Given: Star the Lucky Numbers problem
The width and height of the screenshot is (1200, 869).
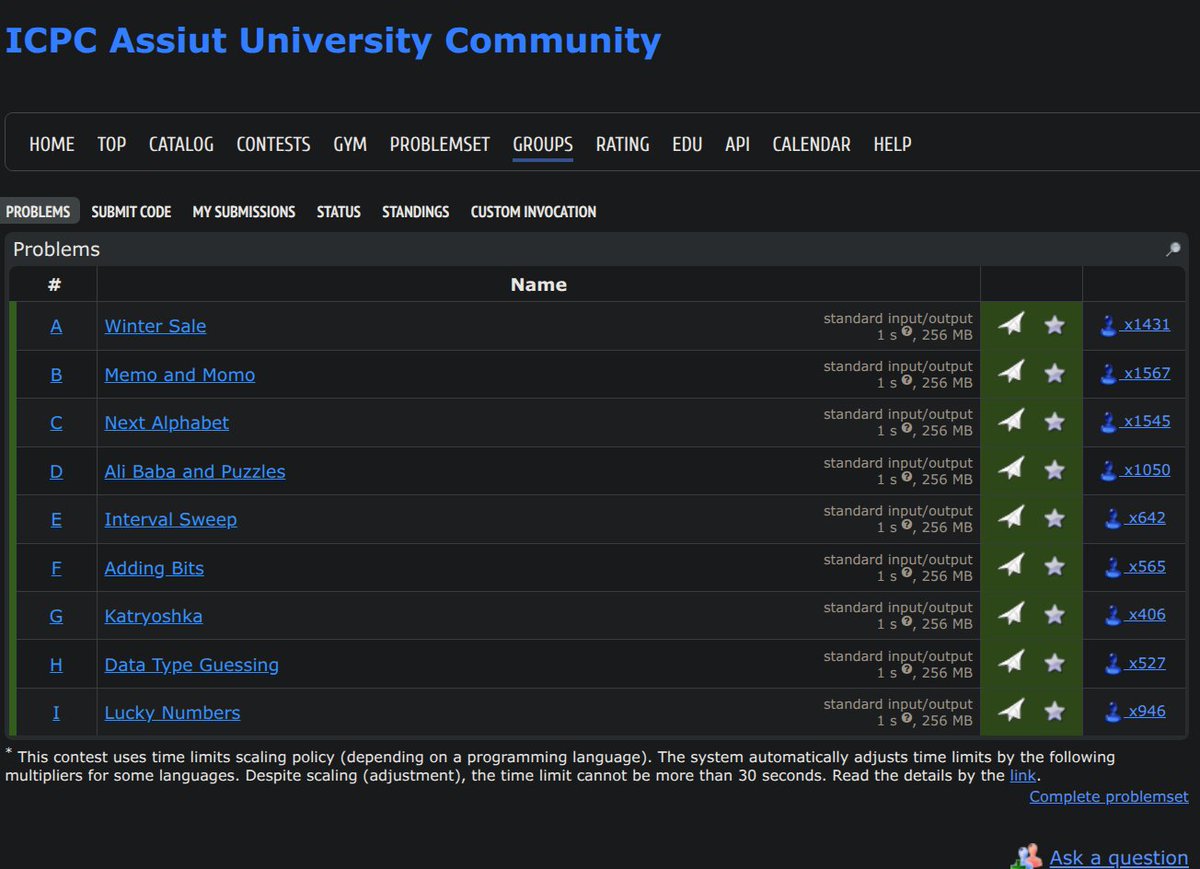Looking at the screenshot, I should point(1054,711).
